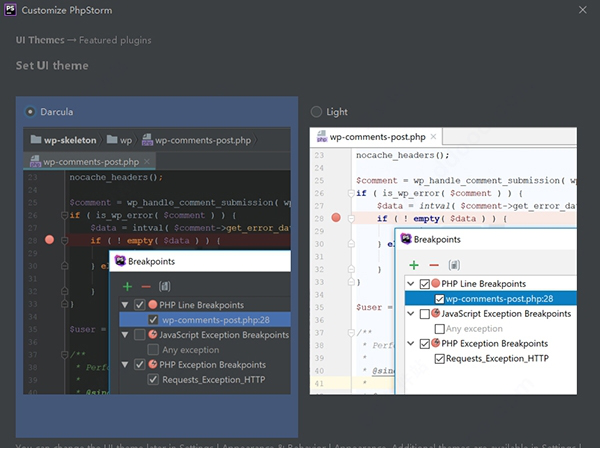Click the PhpStorm logo in title bar
The image size is (600, 465).
pos(10,10)
